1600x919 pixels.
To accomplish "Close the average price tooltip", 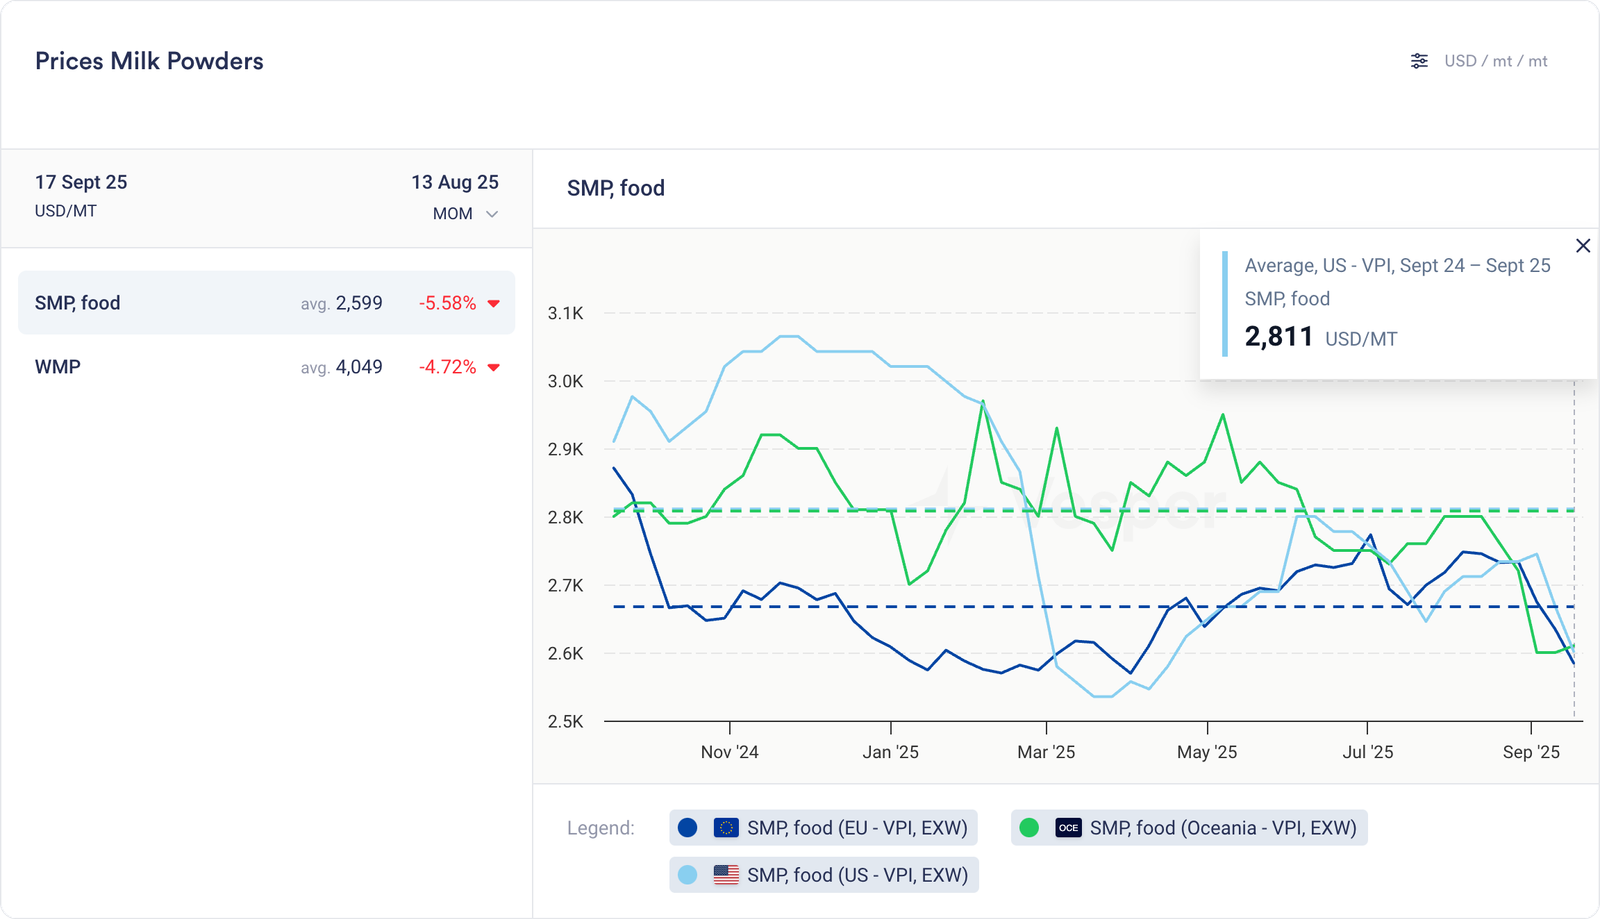I will click(1583, 246).
